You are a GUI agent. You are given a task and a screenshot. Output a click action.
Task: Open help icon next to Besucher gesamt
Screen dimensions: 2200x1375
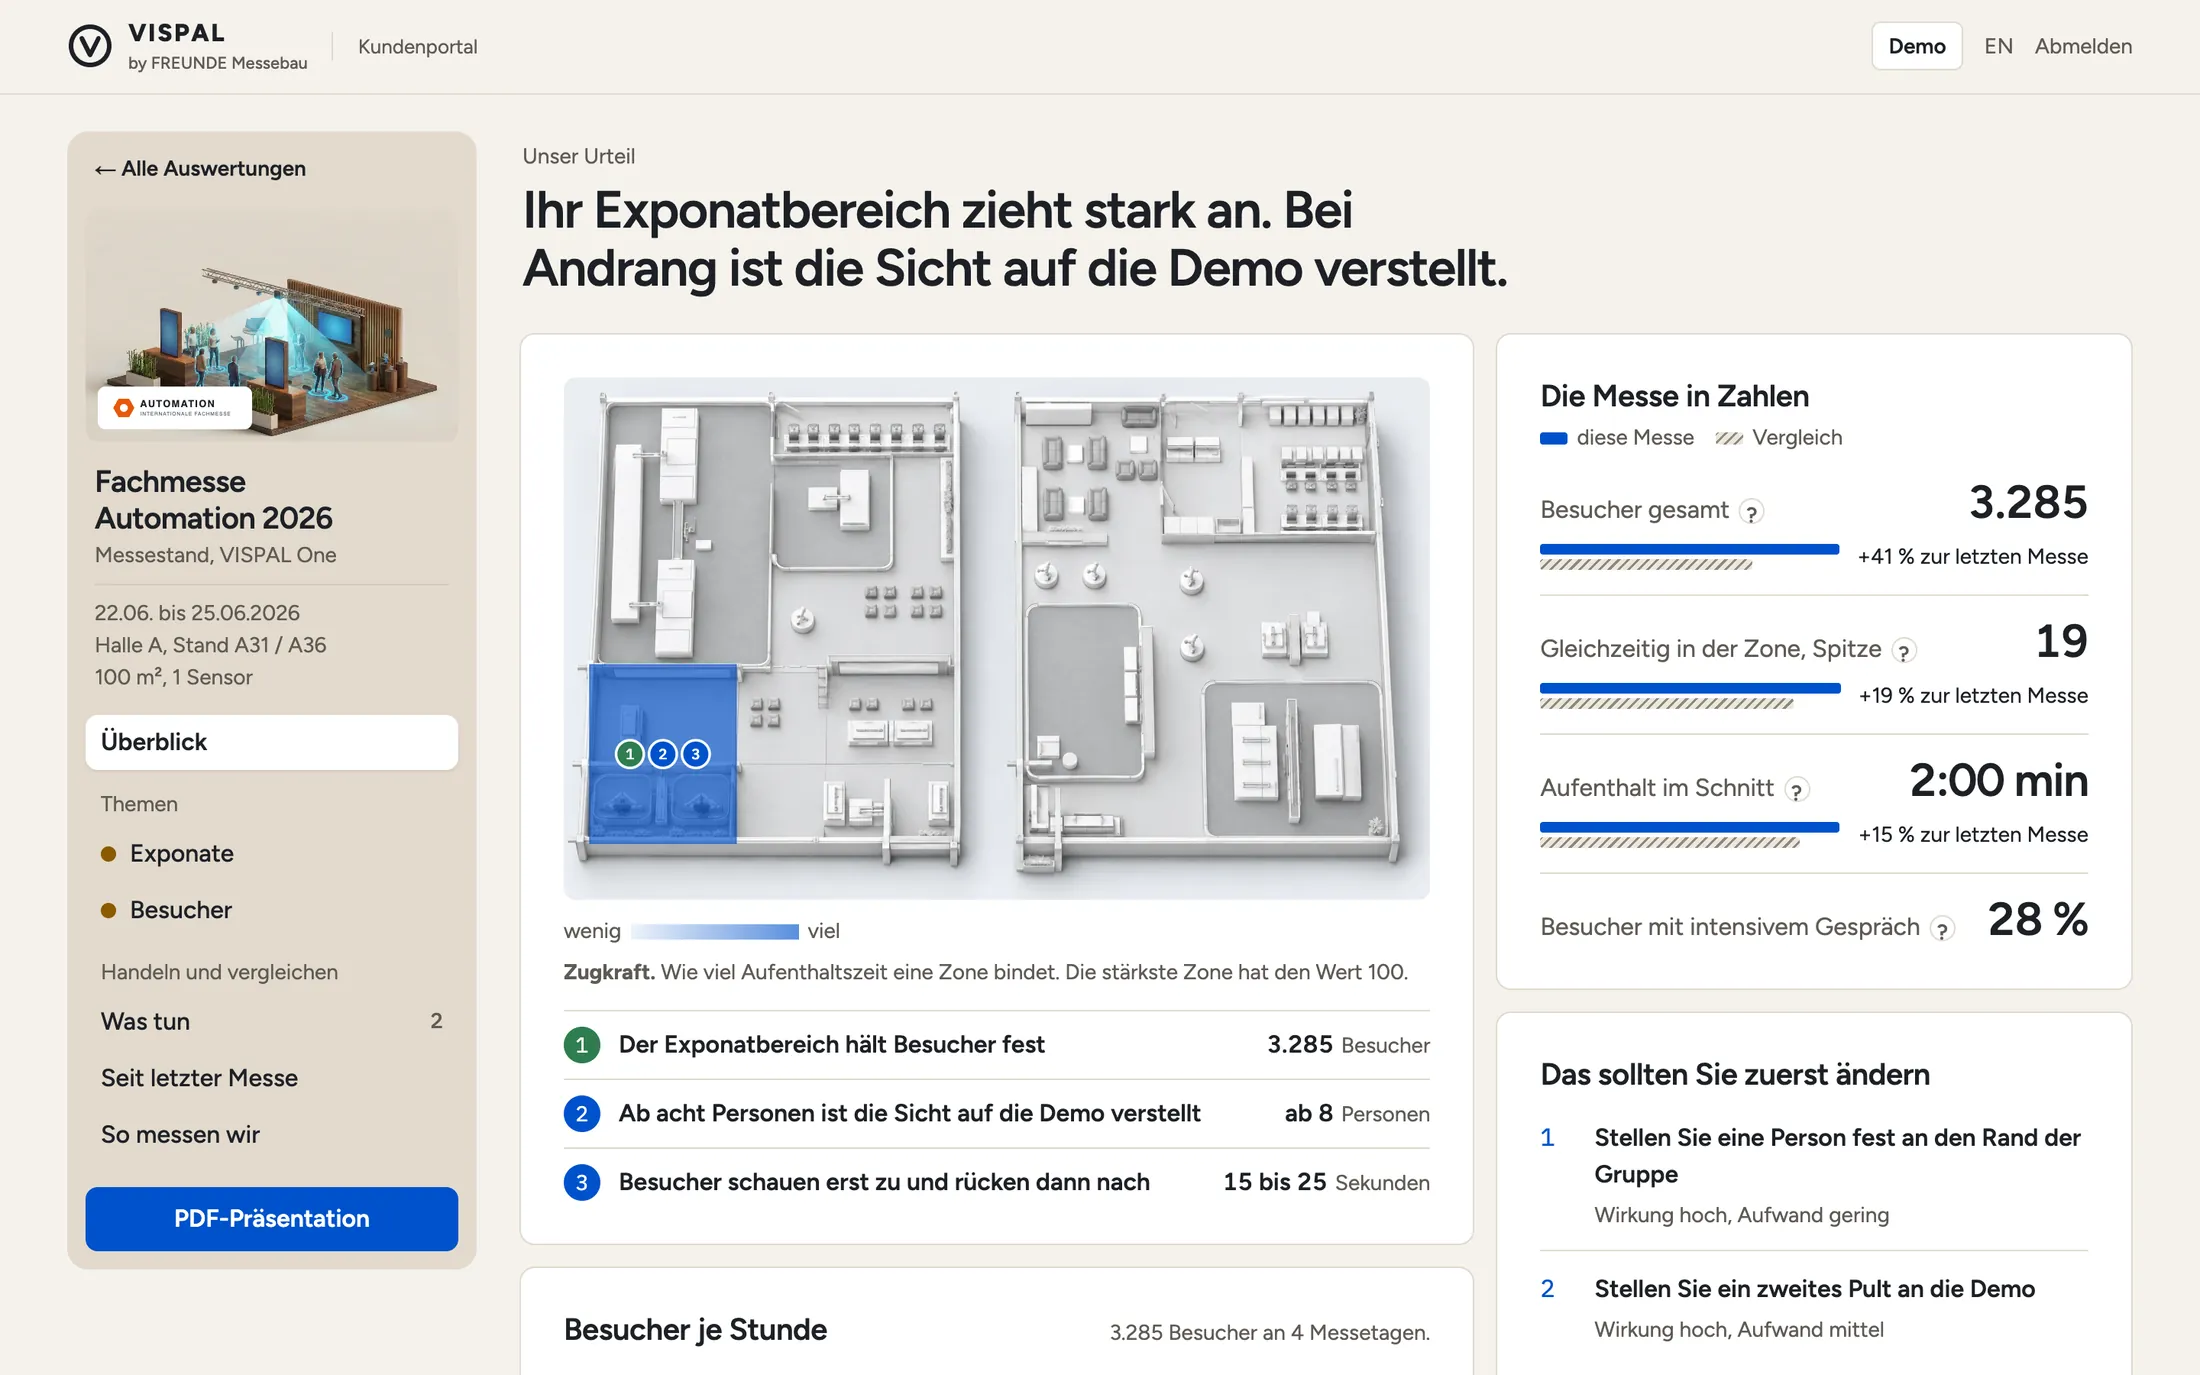[x=1751, y=512]
